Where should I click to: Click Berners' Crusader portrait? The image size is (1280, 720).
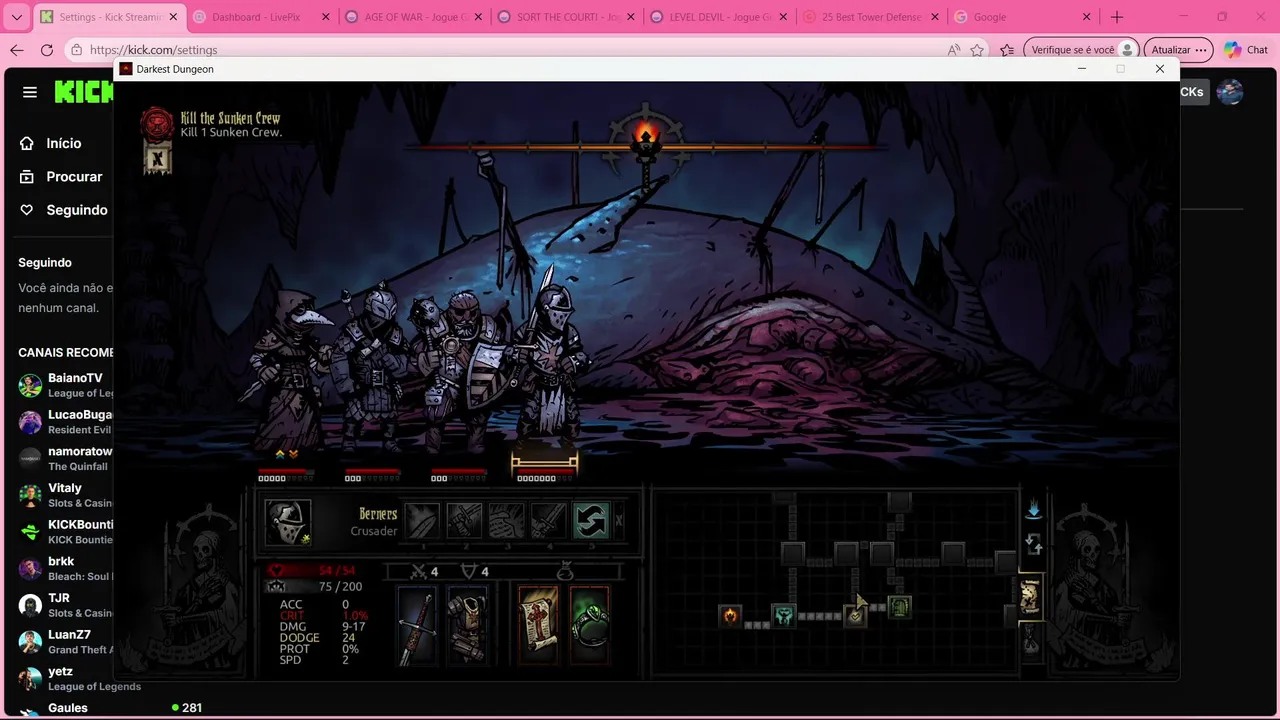287,522
